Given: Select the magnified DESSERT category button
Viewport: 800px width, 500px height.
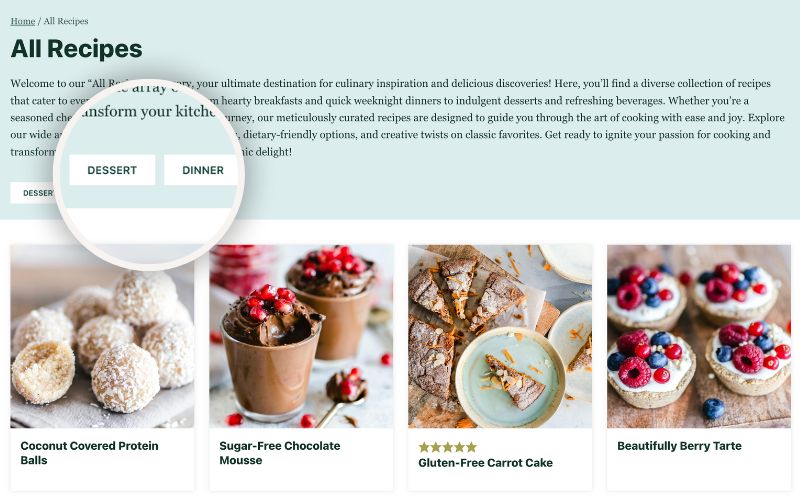Looking at the screenshot, I should (112, 170).
